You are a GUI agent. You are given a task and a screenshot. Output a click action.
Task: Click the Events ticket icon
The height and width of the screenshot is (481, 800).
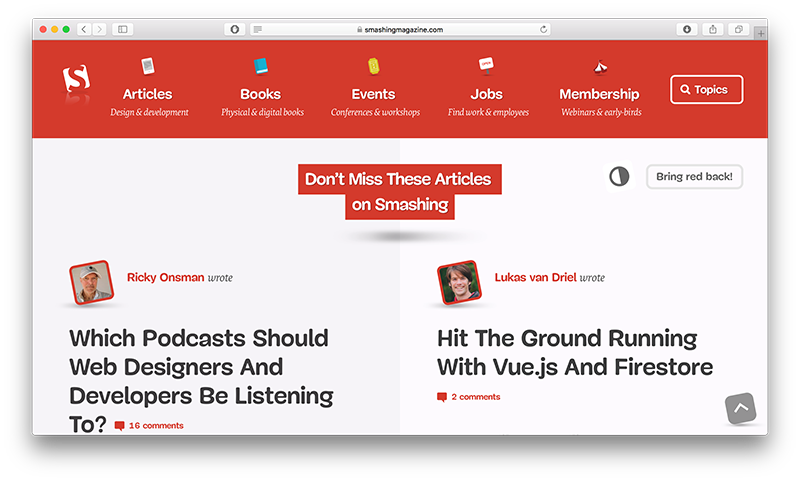click(374, 66)
